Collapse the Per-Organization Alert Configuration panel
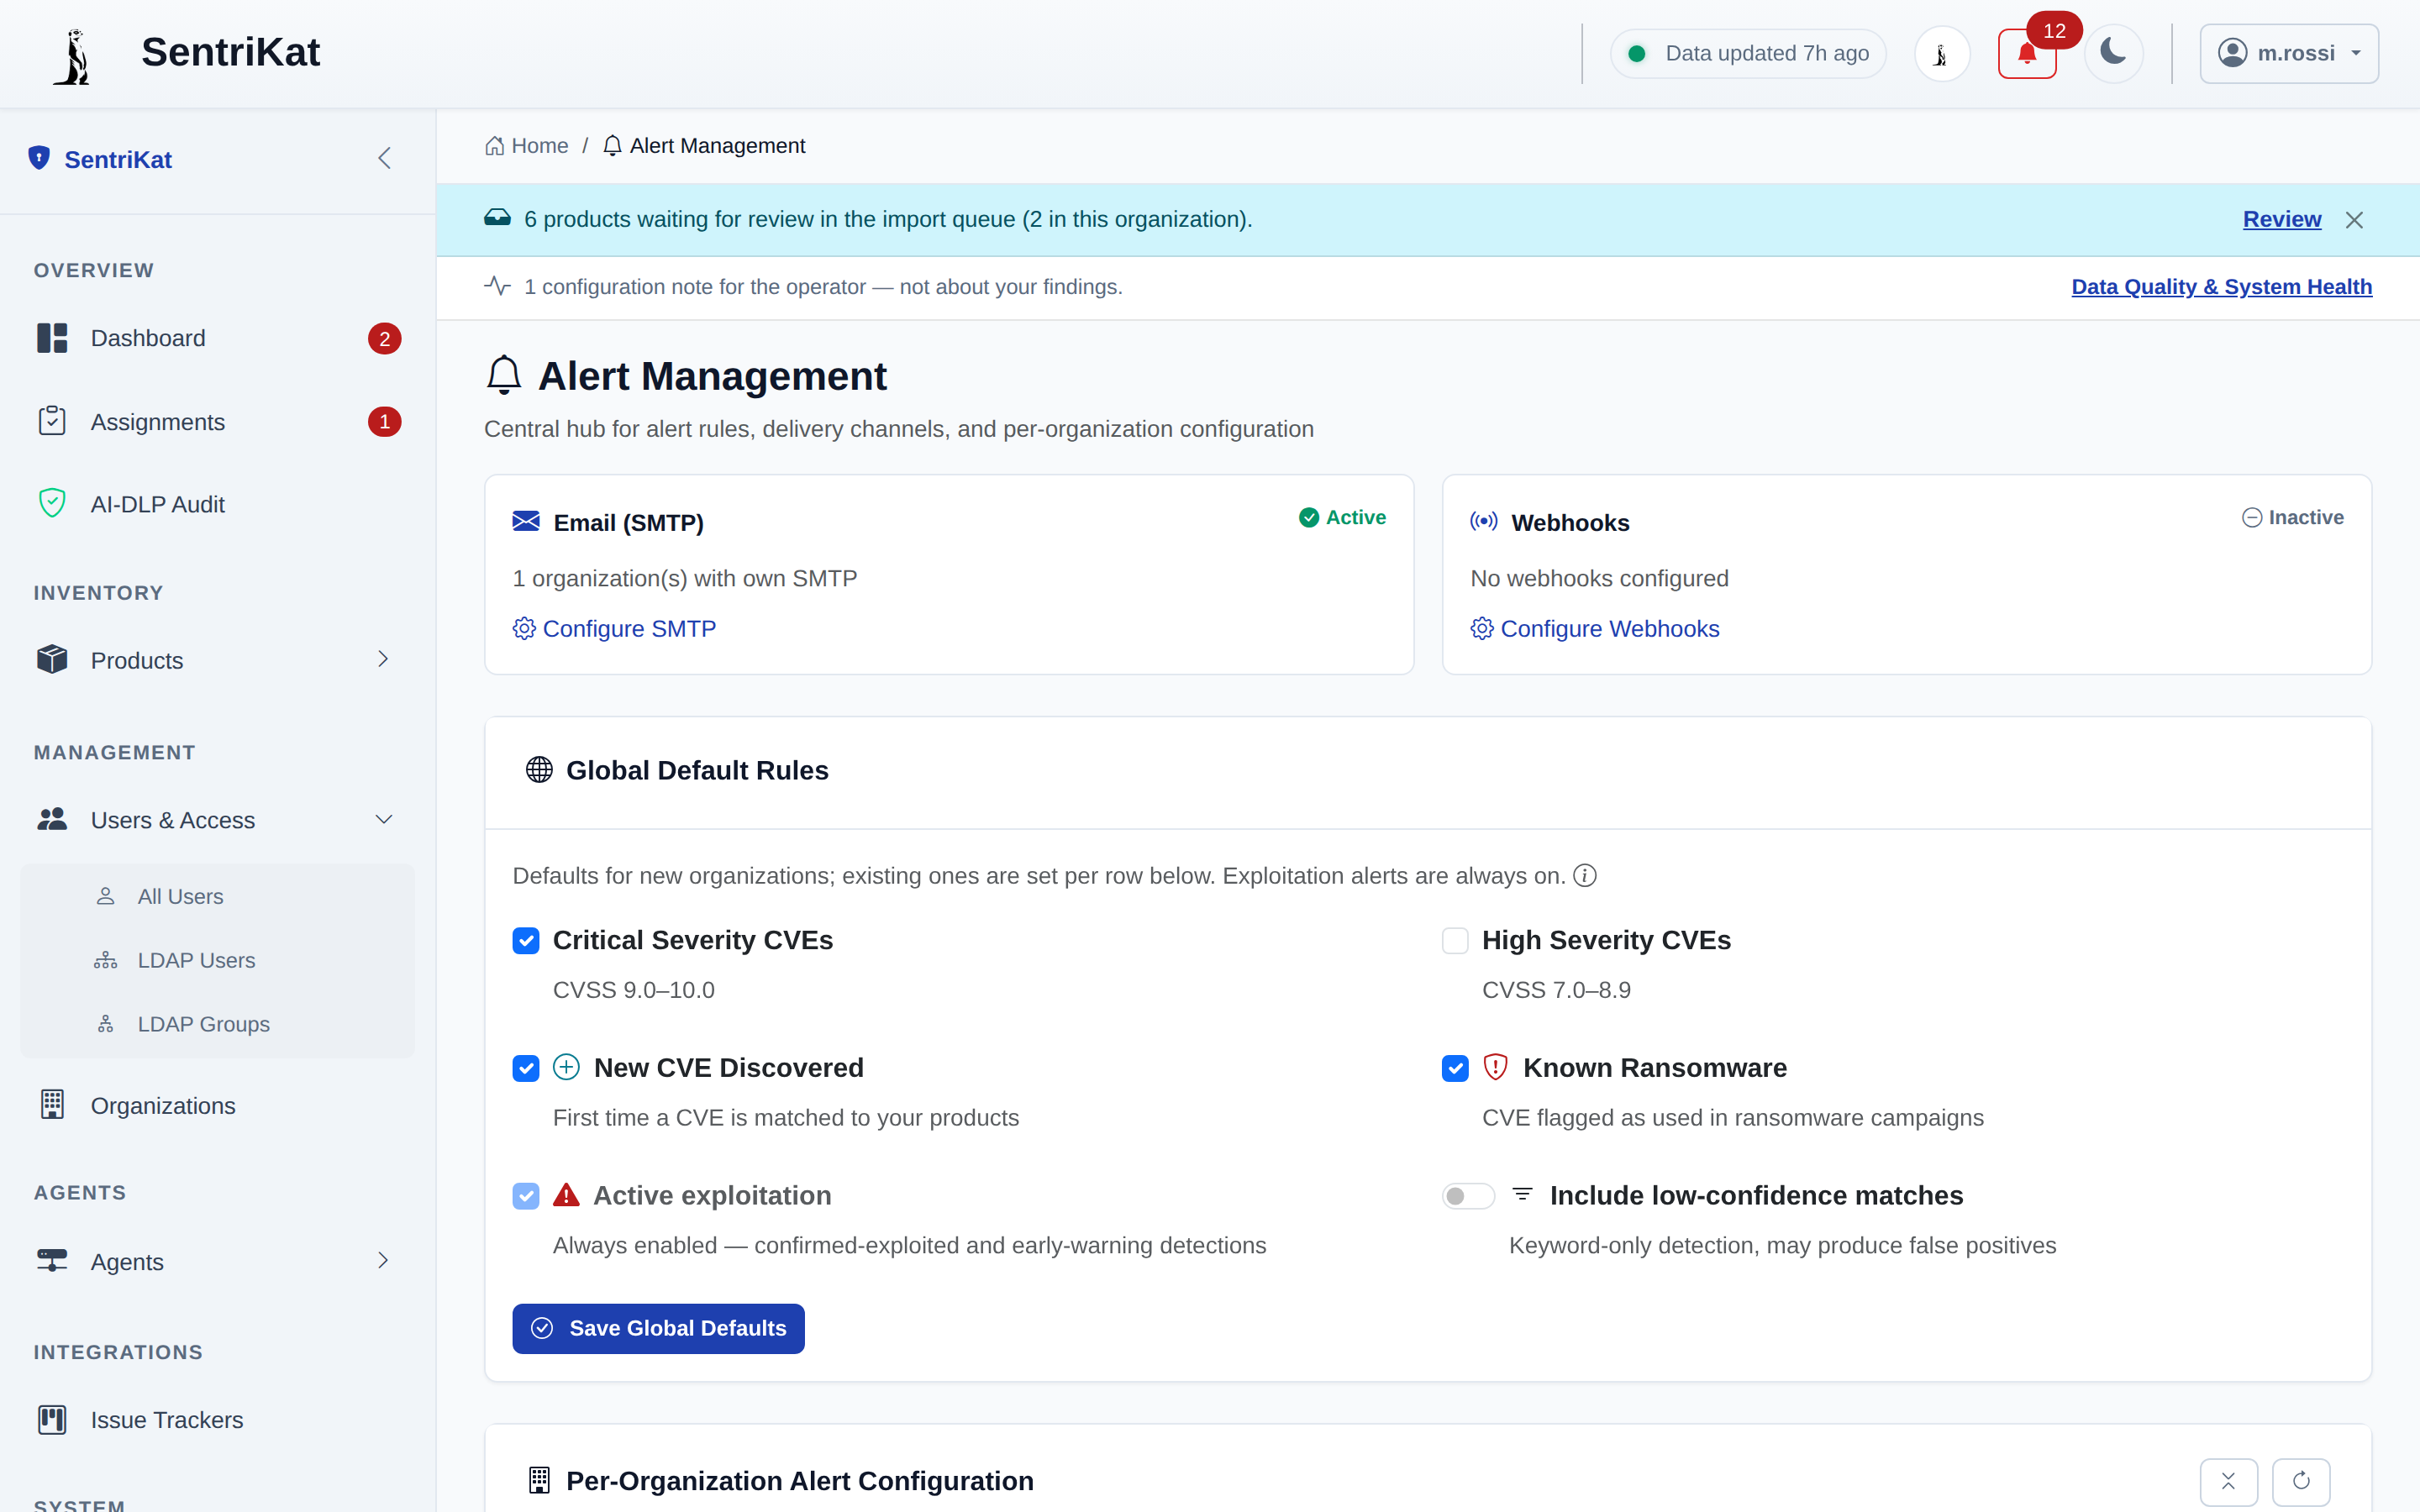The width and height of the screenshot is (2420, 1512). pos(2228,1481)
